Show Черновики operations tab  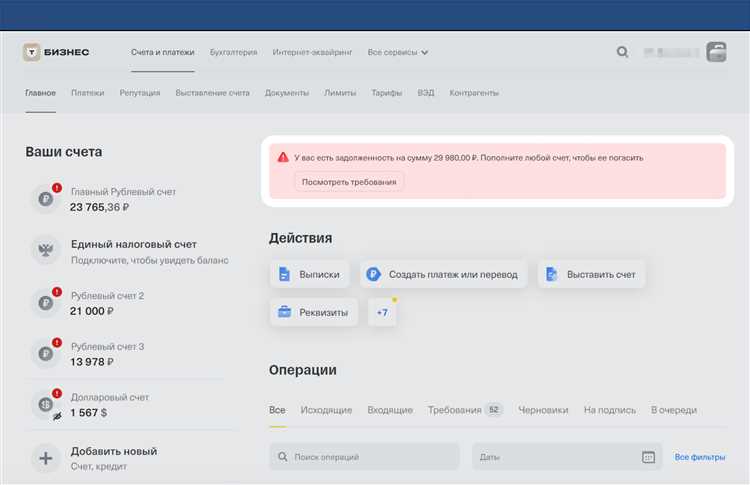coord(543,410)
